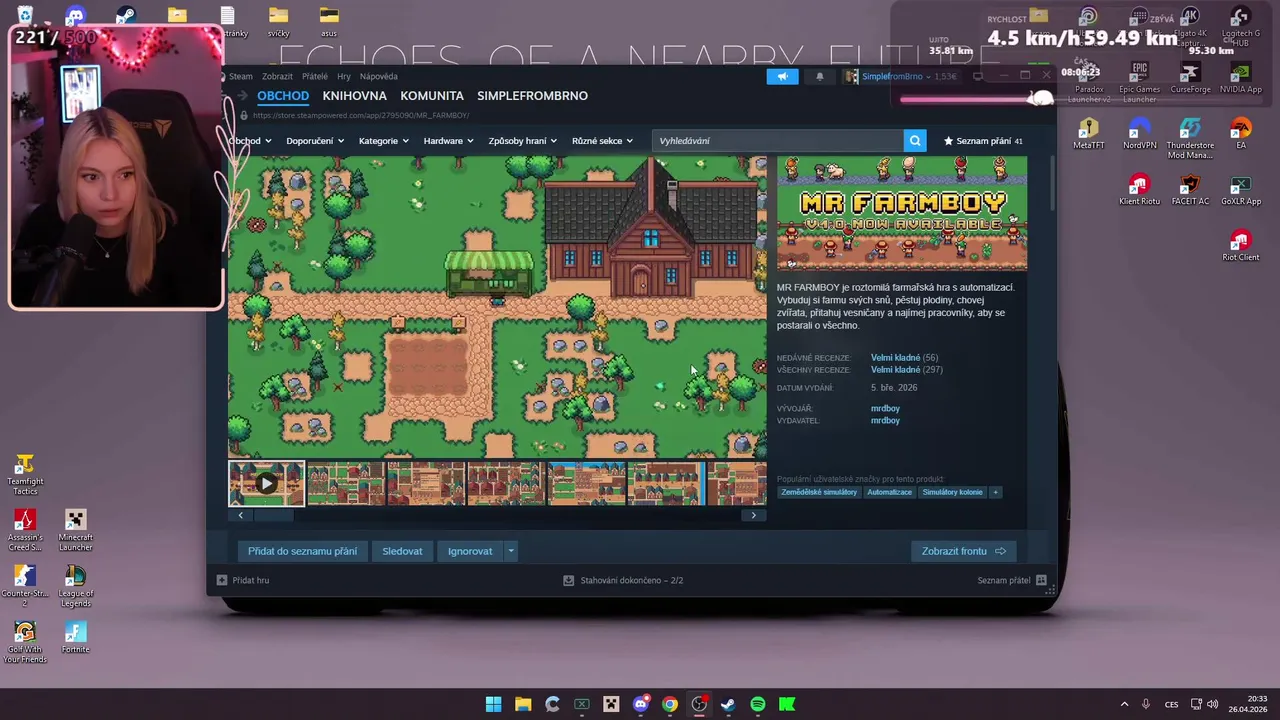The height and width of the screenshot is (720, 1280).
Task: Show hidden system tray icons chevron
Action: point(1124,704)
